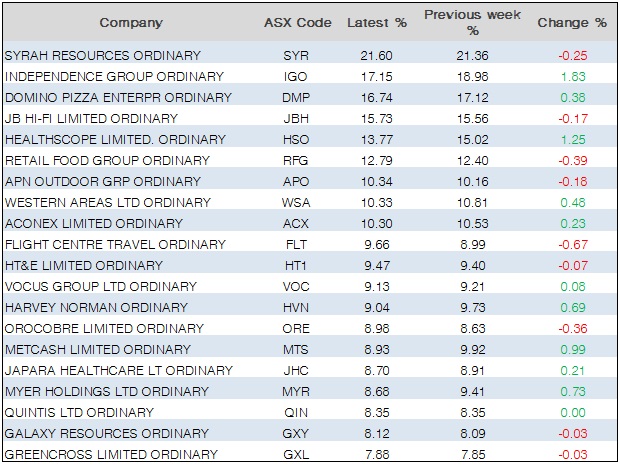Click the Change % column header
This screenshot has height=466, width=620.
[572, 22]
